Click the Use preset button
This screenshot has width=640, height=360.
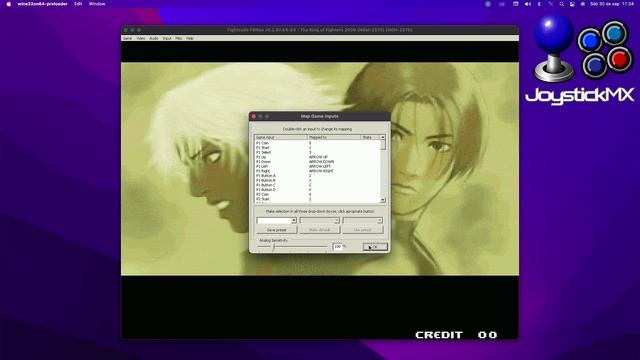(362, 230)
